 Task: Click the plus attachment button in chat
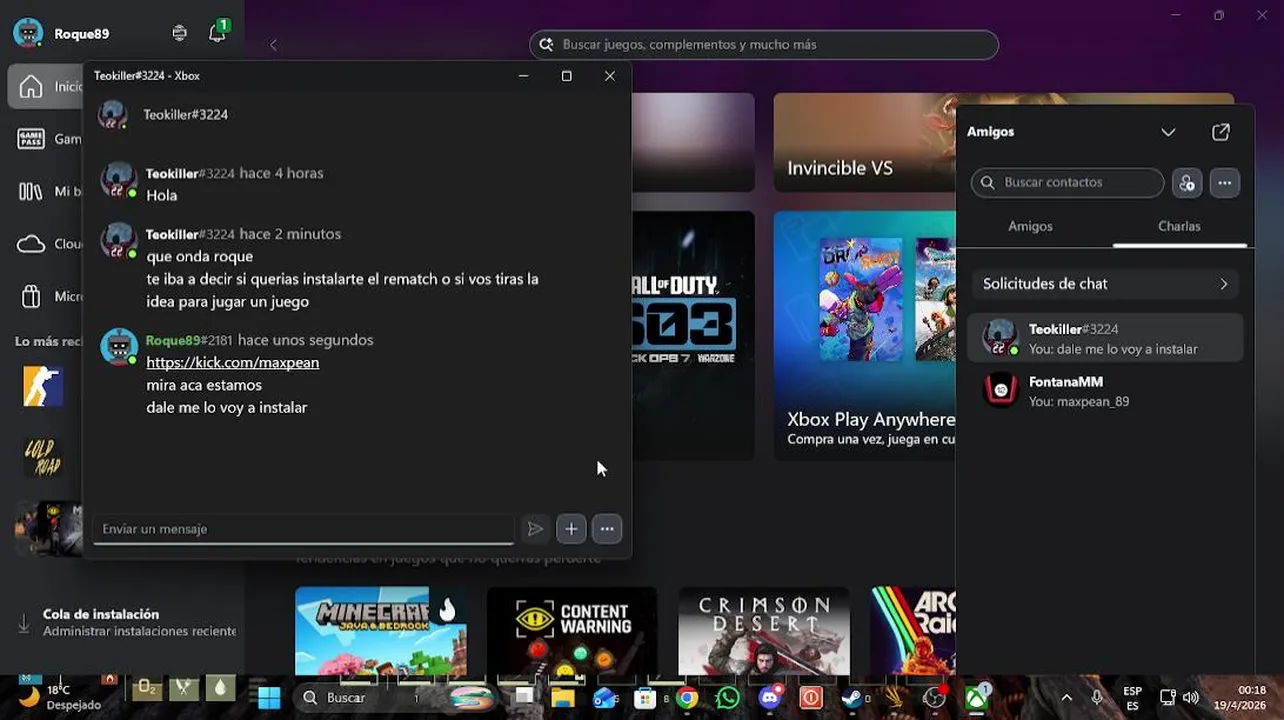pyautogui.click(x=571, y=529)
